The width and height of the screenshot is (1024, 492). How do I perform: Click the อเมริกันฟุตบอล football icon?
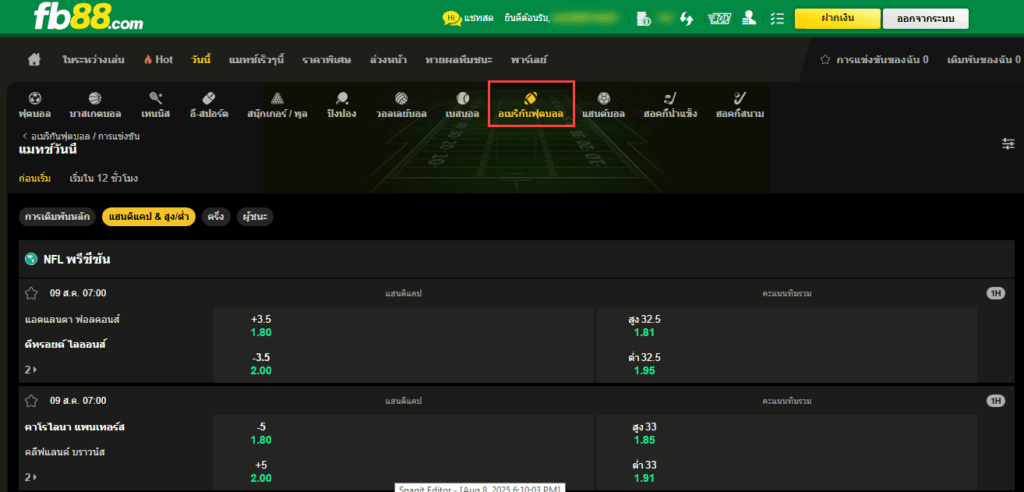(530, 99)
